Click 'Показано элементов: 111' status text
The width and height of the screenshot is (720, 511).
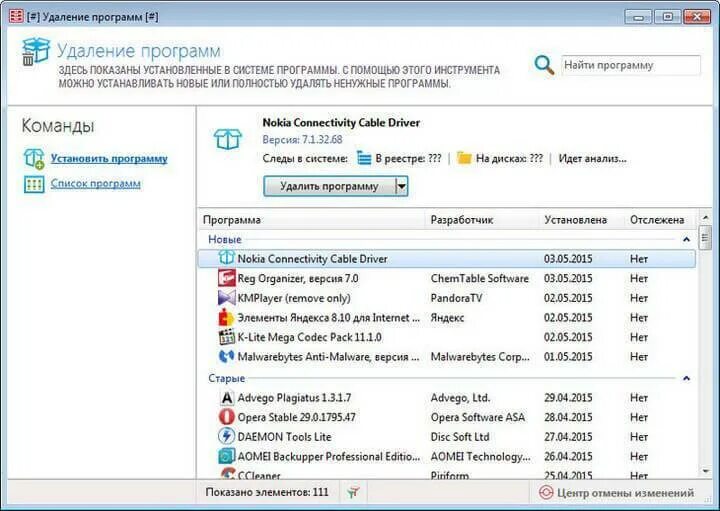pyautogui.click(x=267, y=493)
